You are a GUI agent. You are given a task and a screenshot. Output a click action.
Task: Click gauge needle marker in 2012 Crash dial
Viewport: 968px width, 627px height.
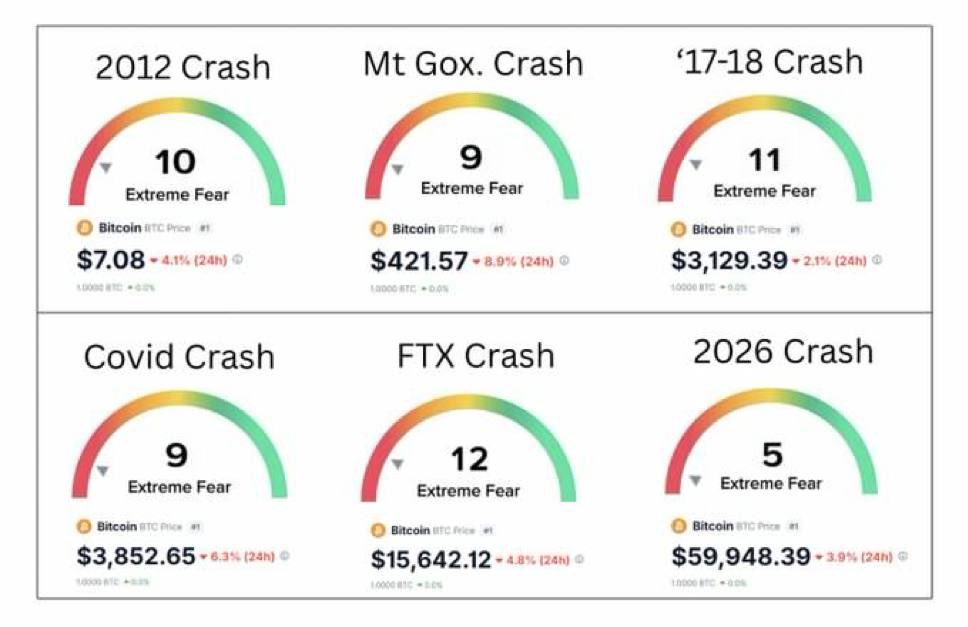pos(106,168)
